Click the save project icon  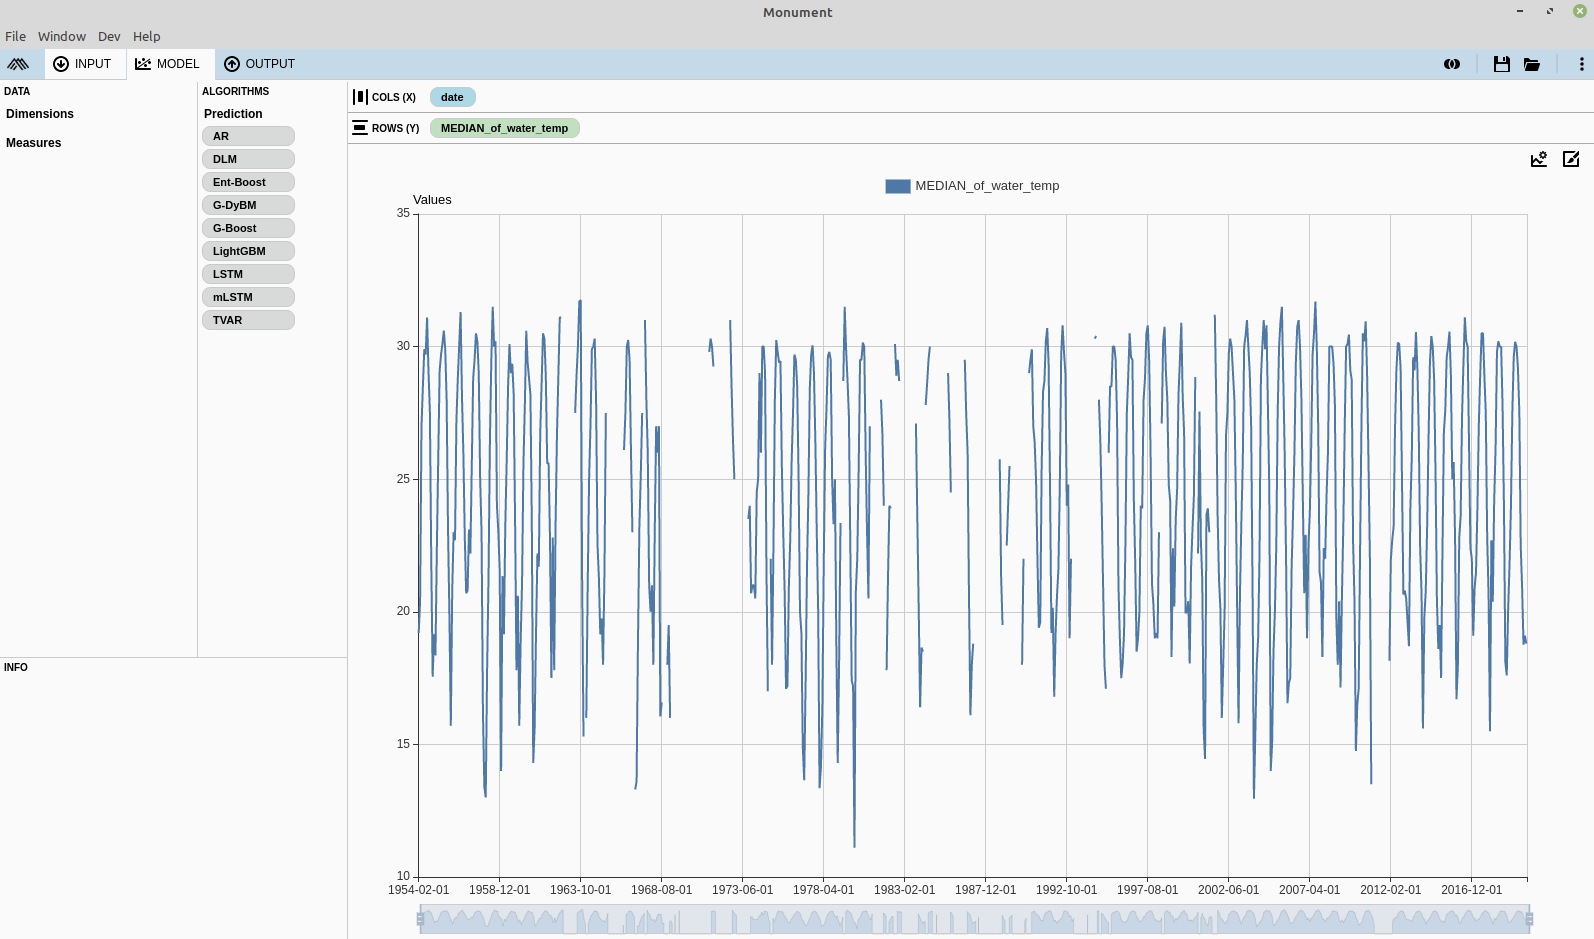[1501, 64]
